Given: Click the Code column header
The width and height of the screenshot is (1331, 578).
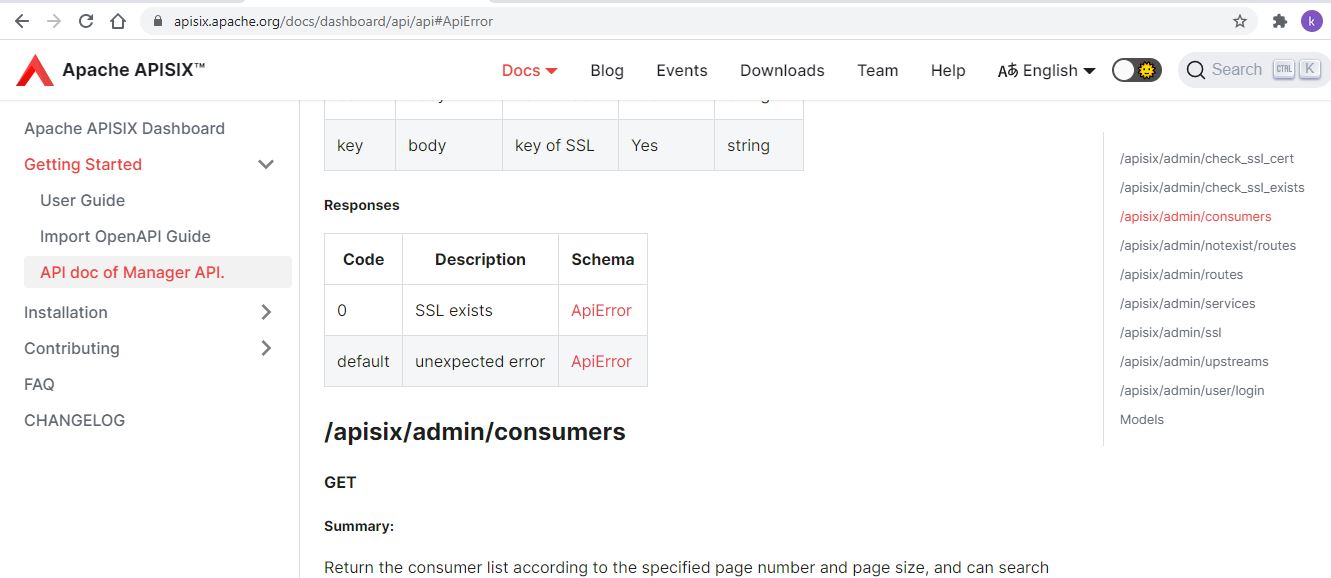Looking at the screenshot, I should pyautogui.click(x=364, y=259).
